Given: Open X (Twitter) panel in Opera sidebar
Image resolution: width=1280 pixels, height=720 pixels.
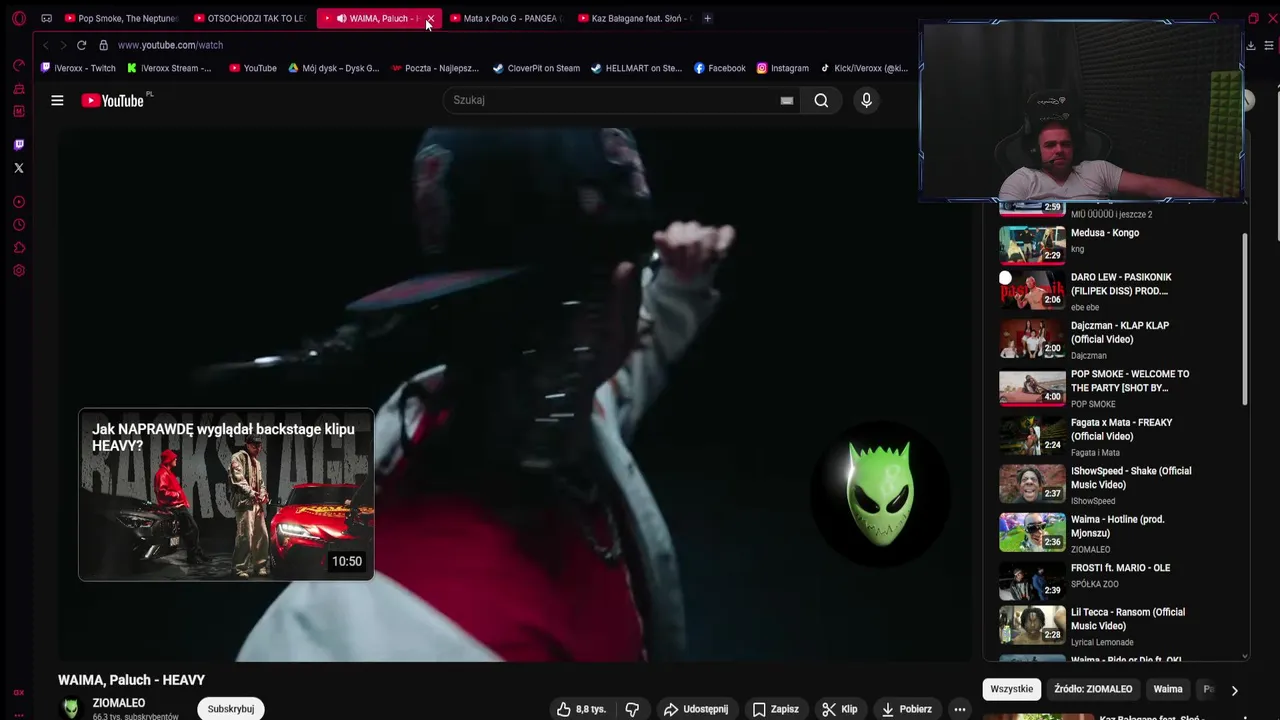Looking at the screenshot, I should pyautogui.click(x=19, y=168).
